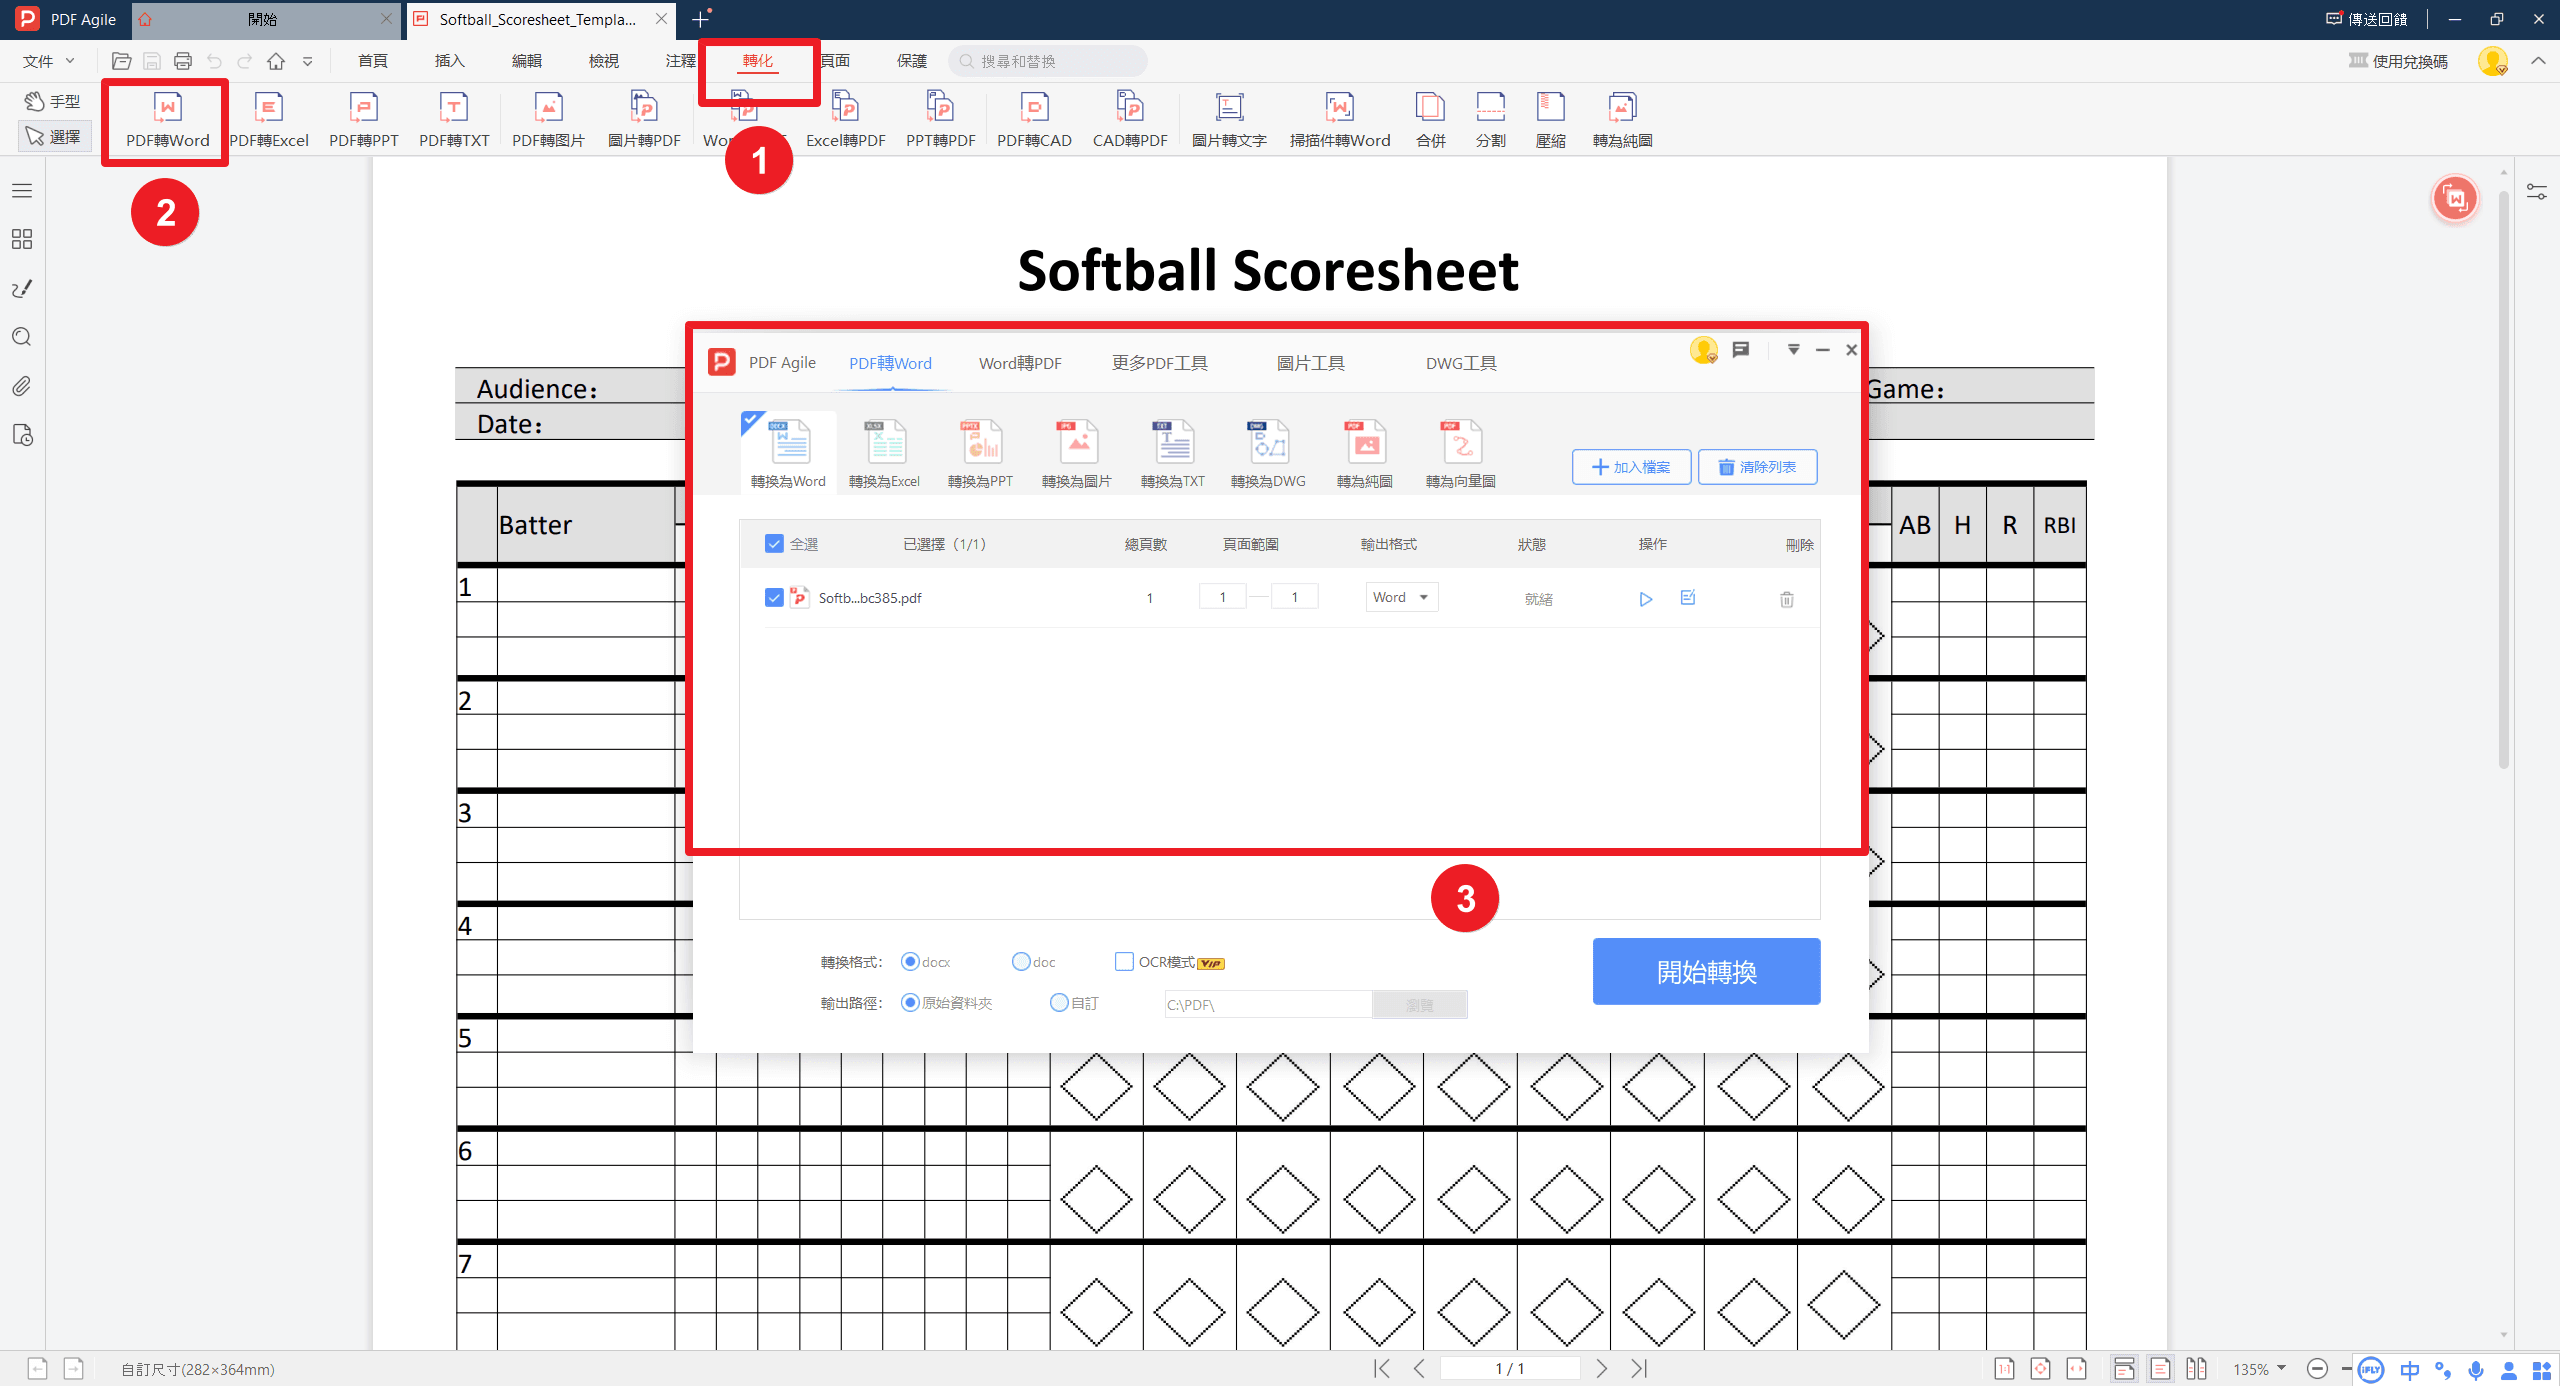
Task: Enable the OCR模式 checkbox
Action: 1124,961
